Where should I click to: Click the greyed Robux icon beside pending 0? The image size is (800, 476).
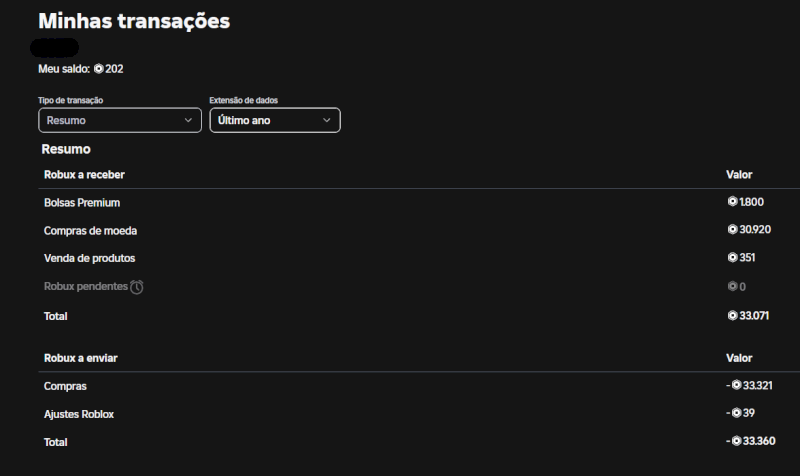[x=732, y=287]
